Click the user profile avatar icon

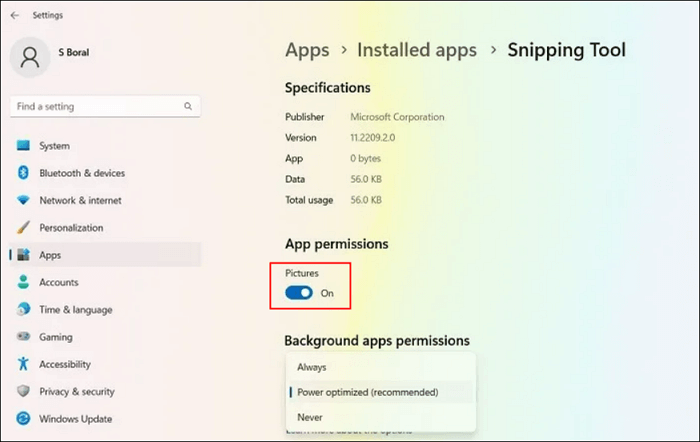coord(32,57)
